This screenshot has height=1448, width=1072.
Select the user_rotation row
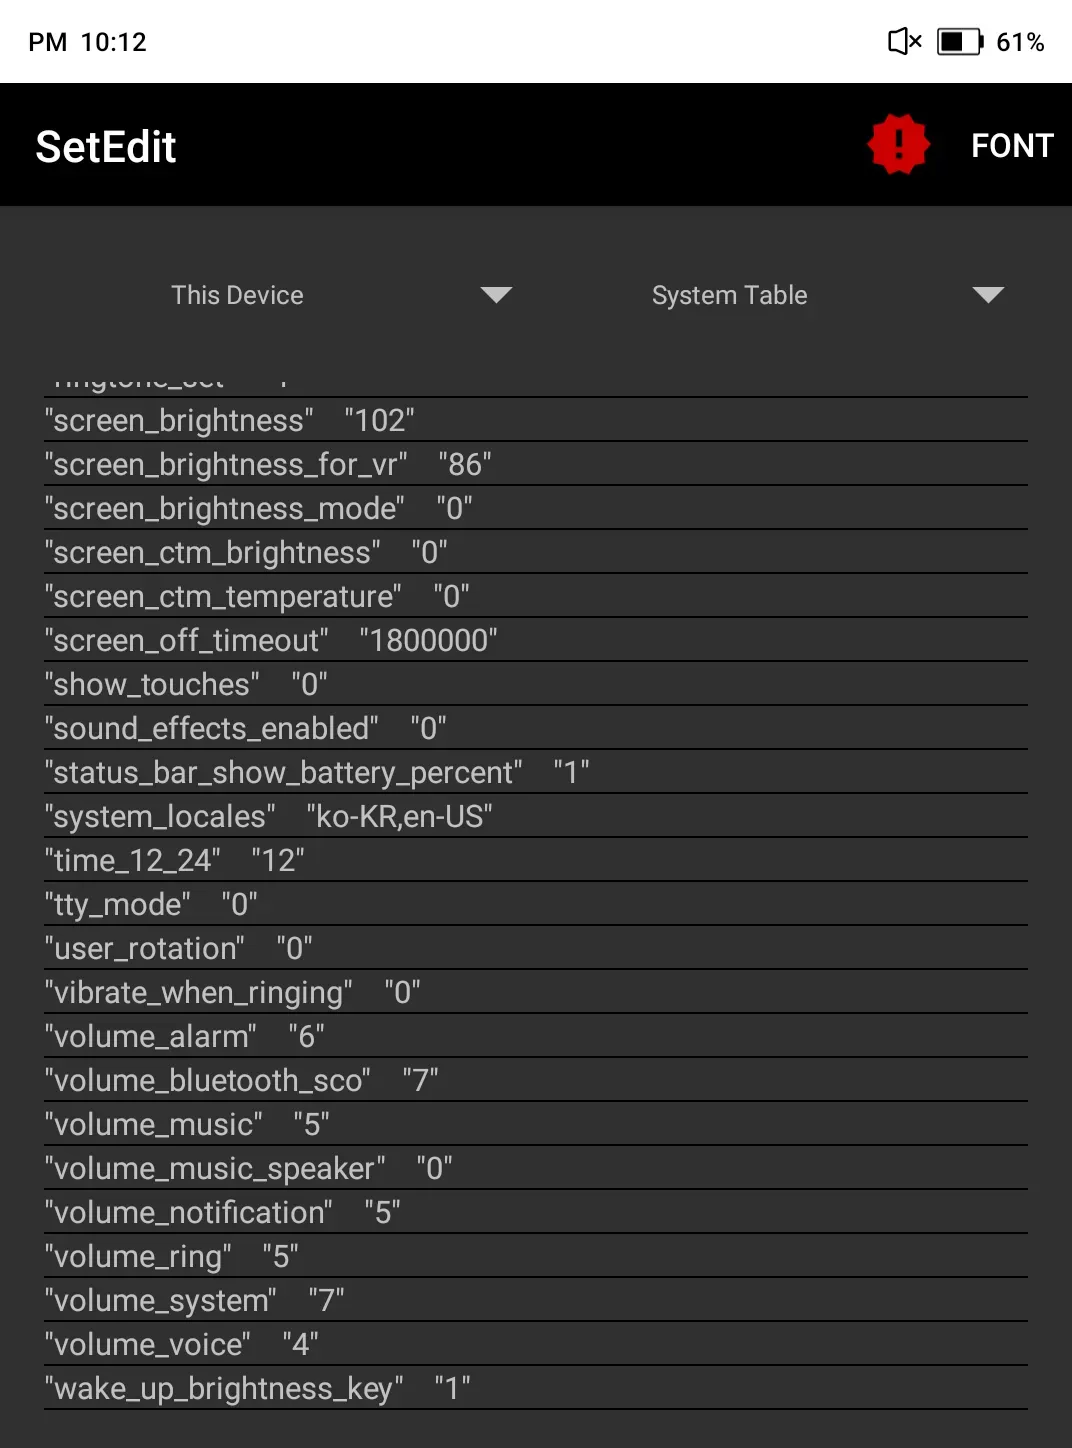(x=536, y=948)
